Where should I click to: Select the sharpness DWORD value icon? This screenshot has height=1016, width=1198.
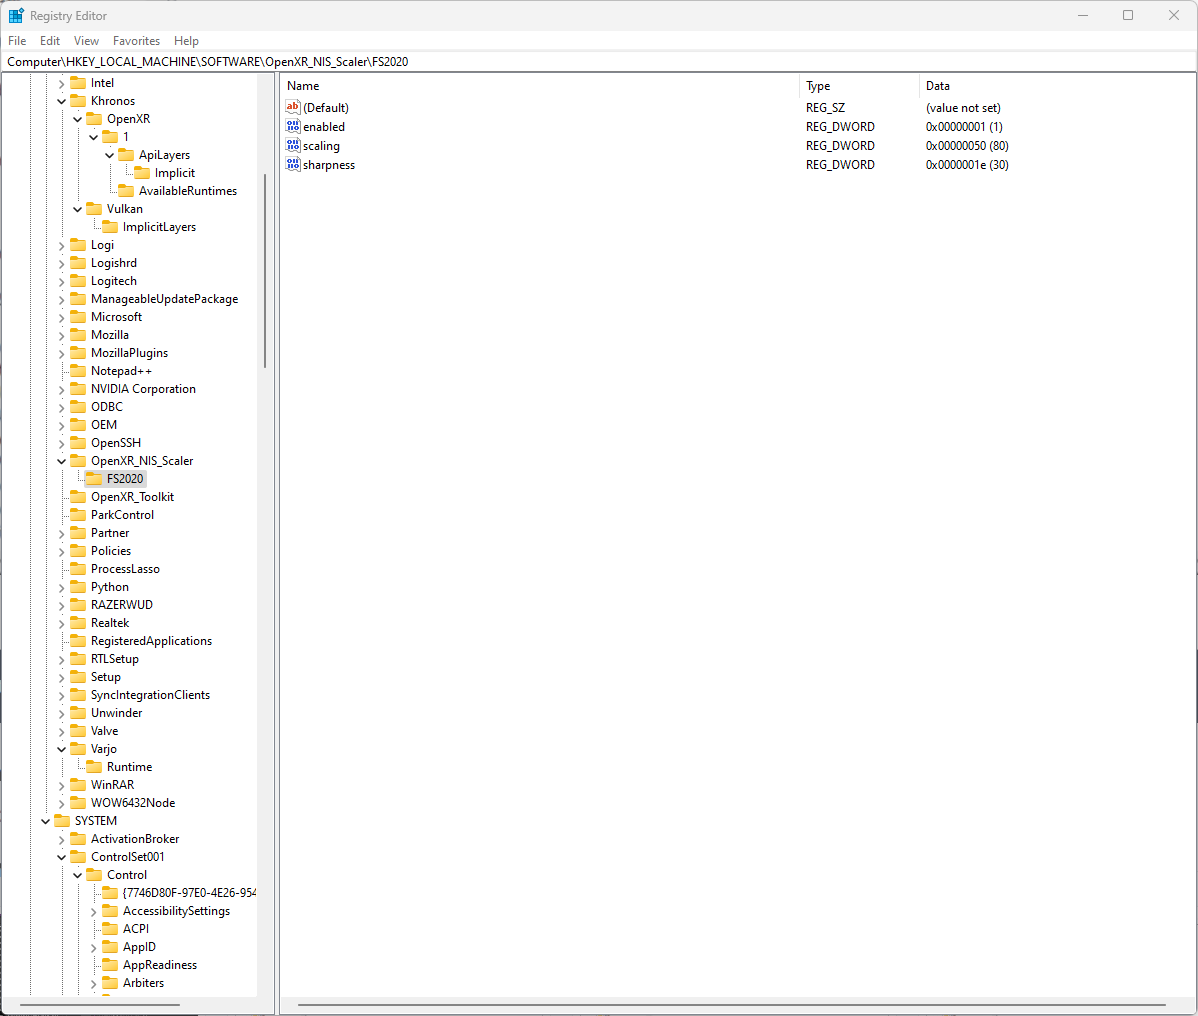[x=293, y=164]
